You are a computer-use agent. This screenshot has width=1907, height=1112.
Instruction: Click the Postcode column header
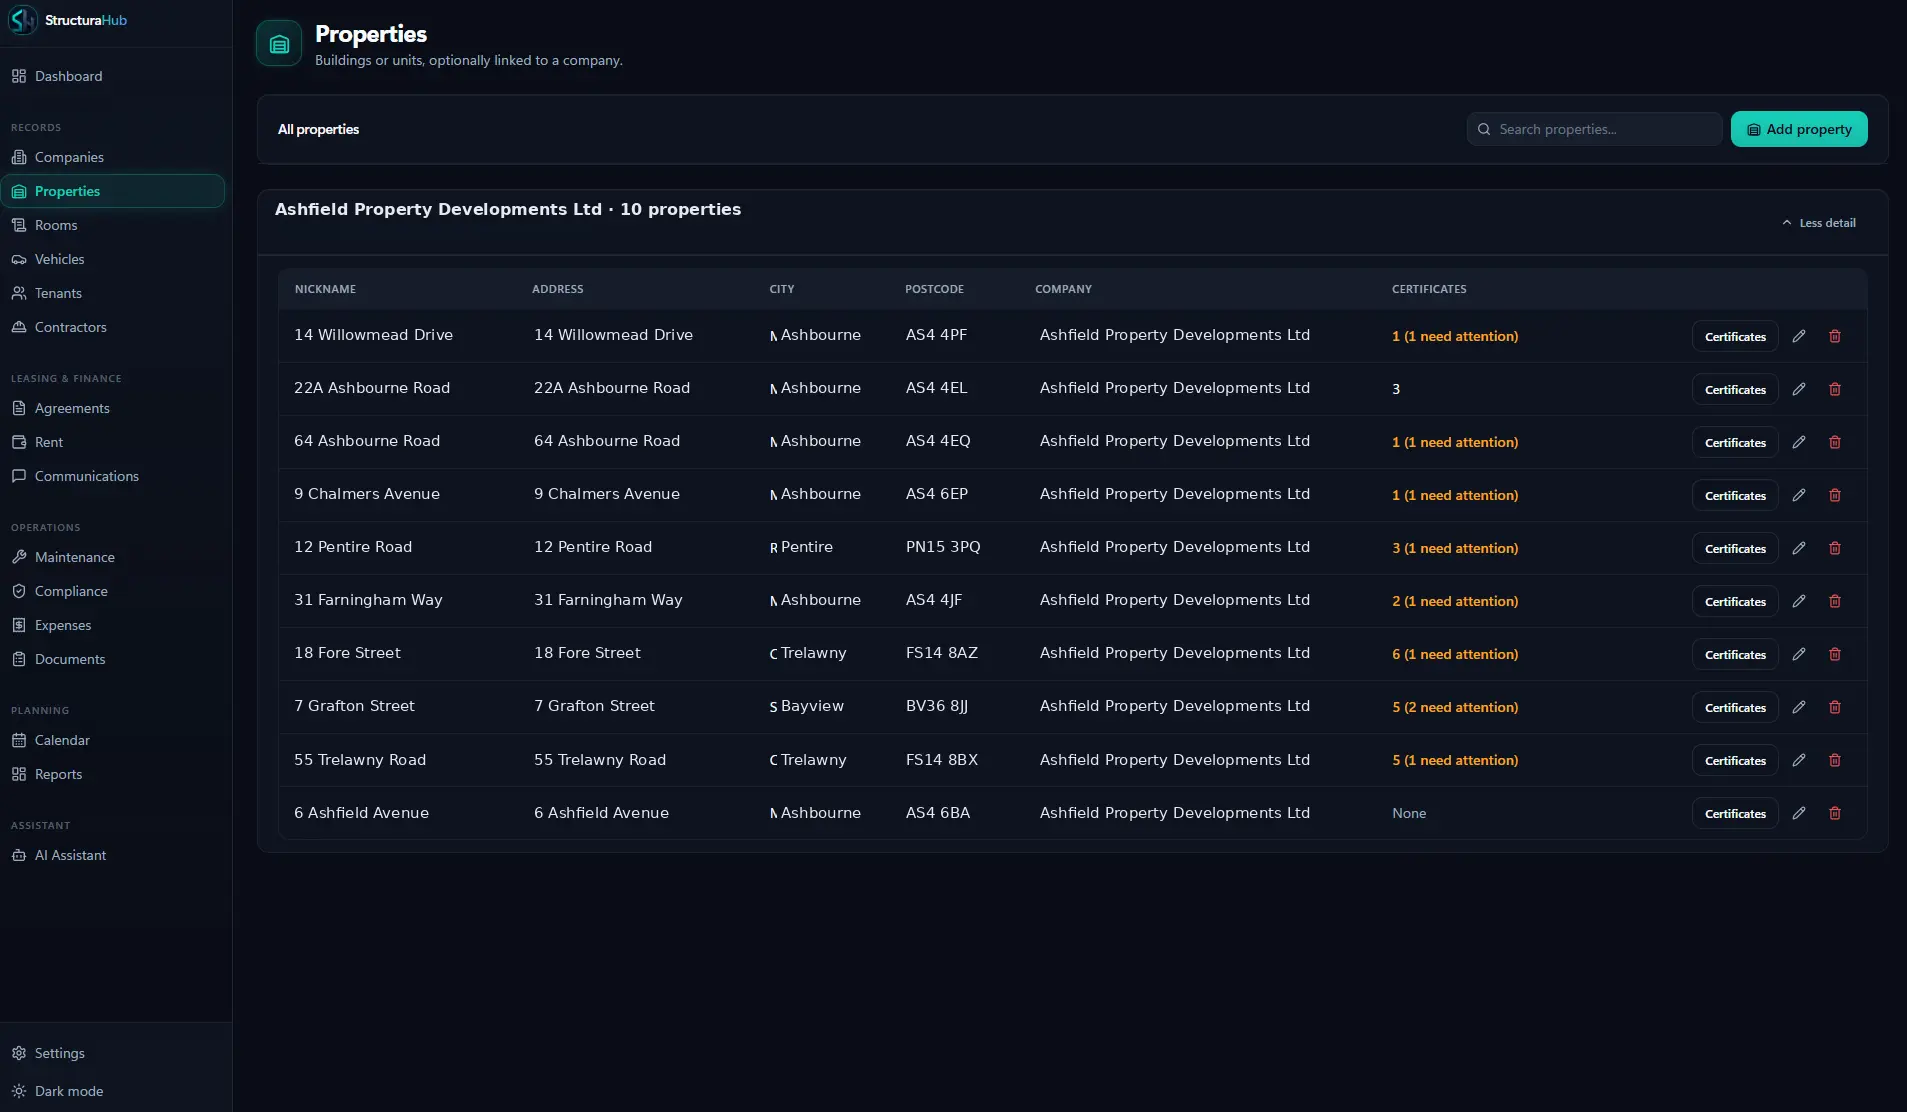click(934, 289)
